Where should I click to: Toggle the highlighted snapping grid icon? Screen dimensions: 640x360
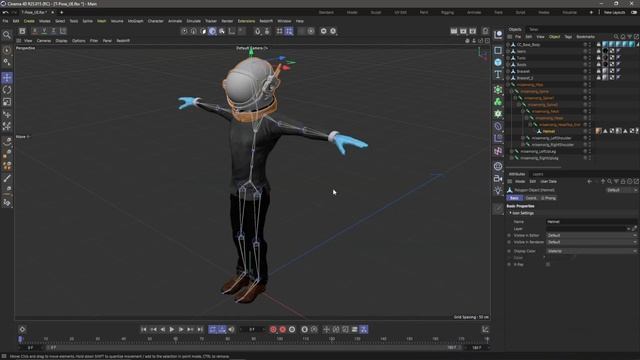coord(289,31)
